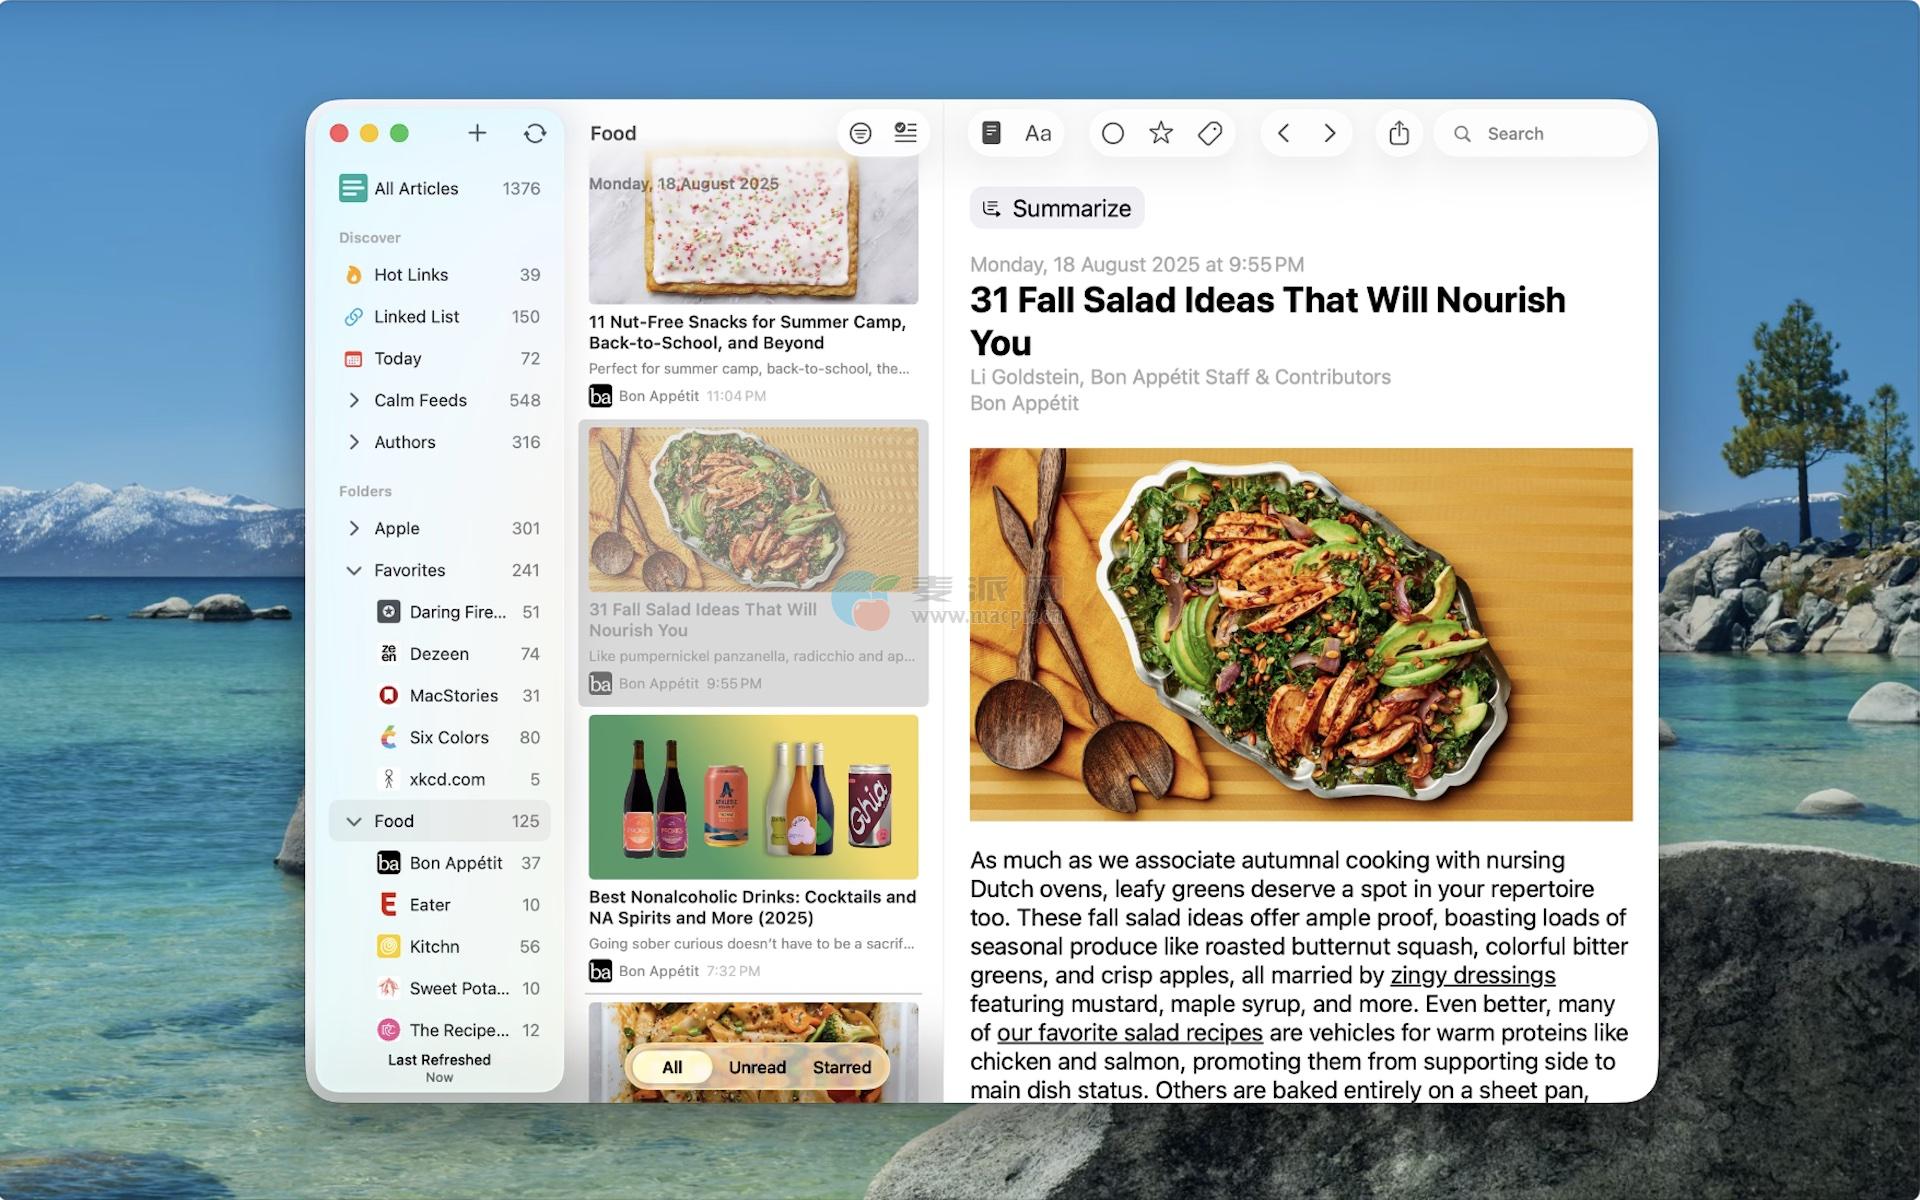Open the zingy dressings link
1920x1200 pixels.
pos(1472,975)
